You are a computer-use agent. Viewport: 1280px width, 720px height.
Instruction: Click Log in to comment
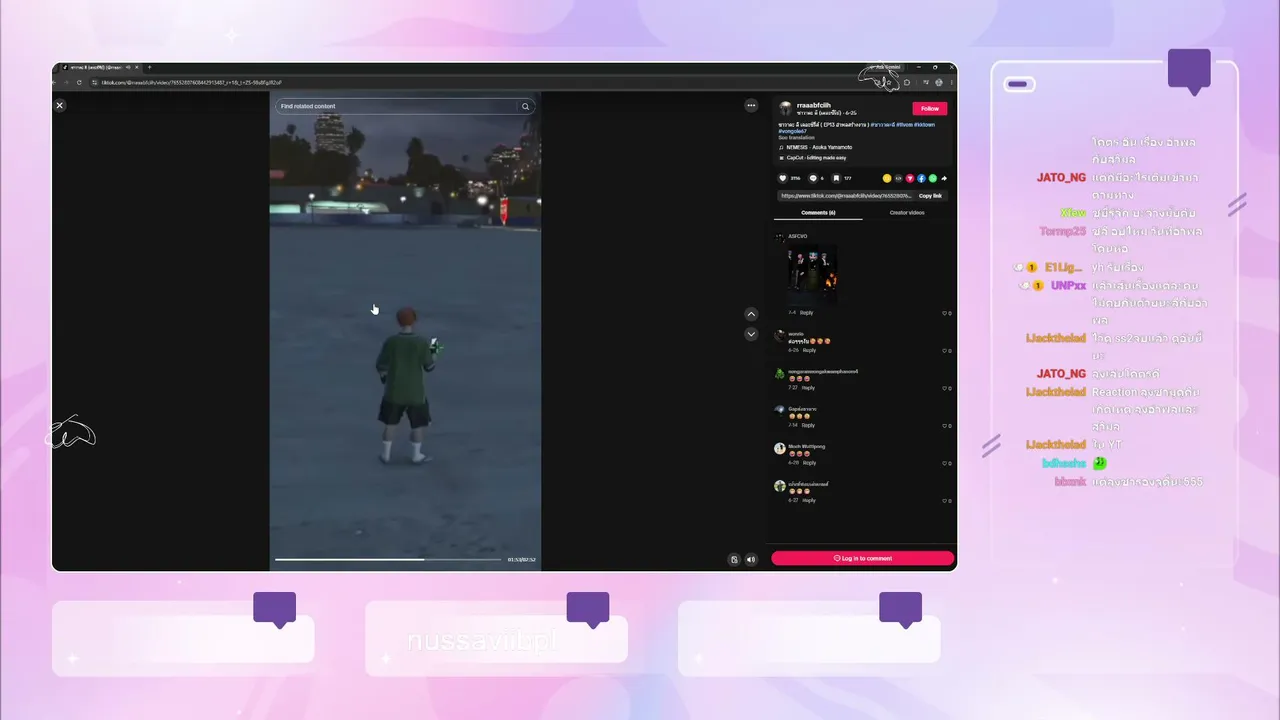pos(862,558)
